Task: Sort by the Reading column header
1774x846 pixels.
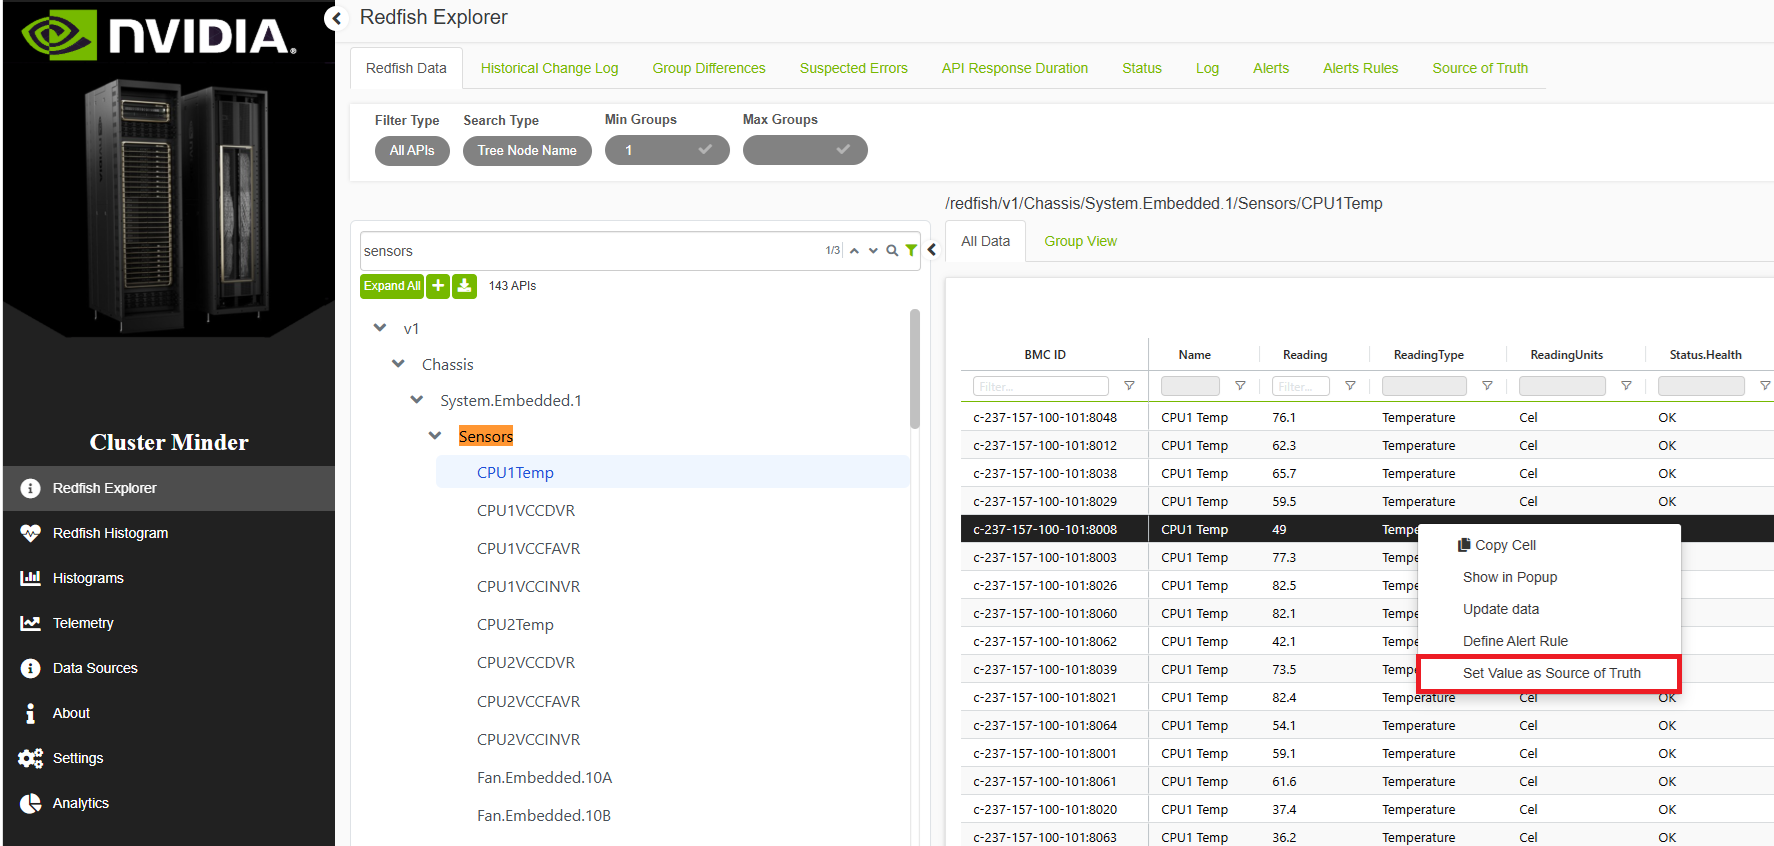Action: point(1305,355)
